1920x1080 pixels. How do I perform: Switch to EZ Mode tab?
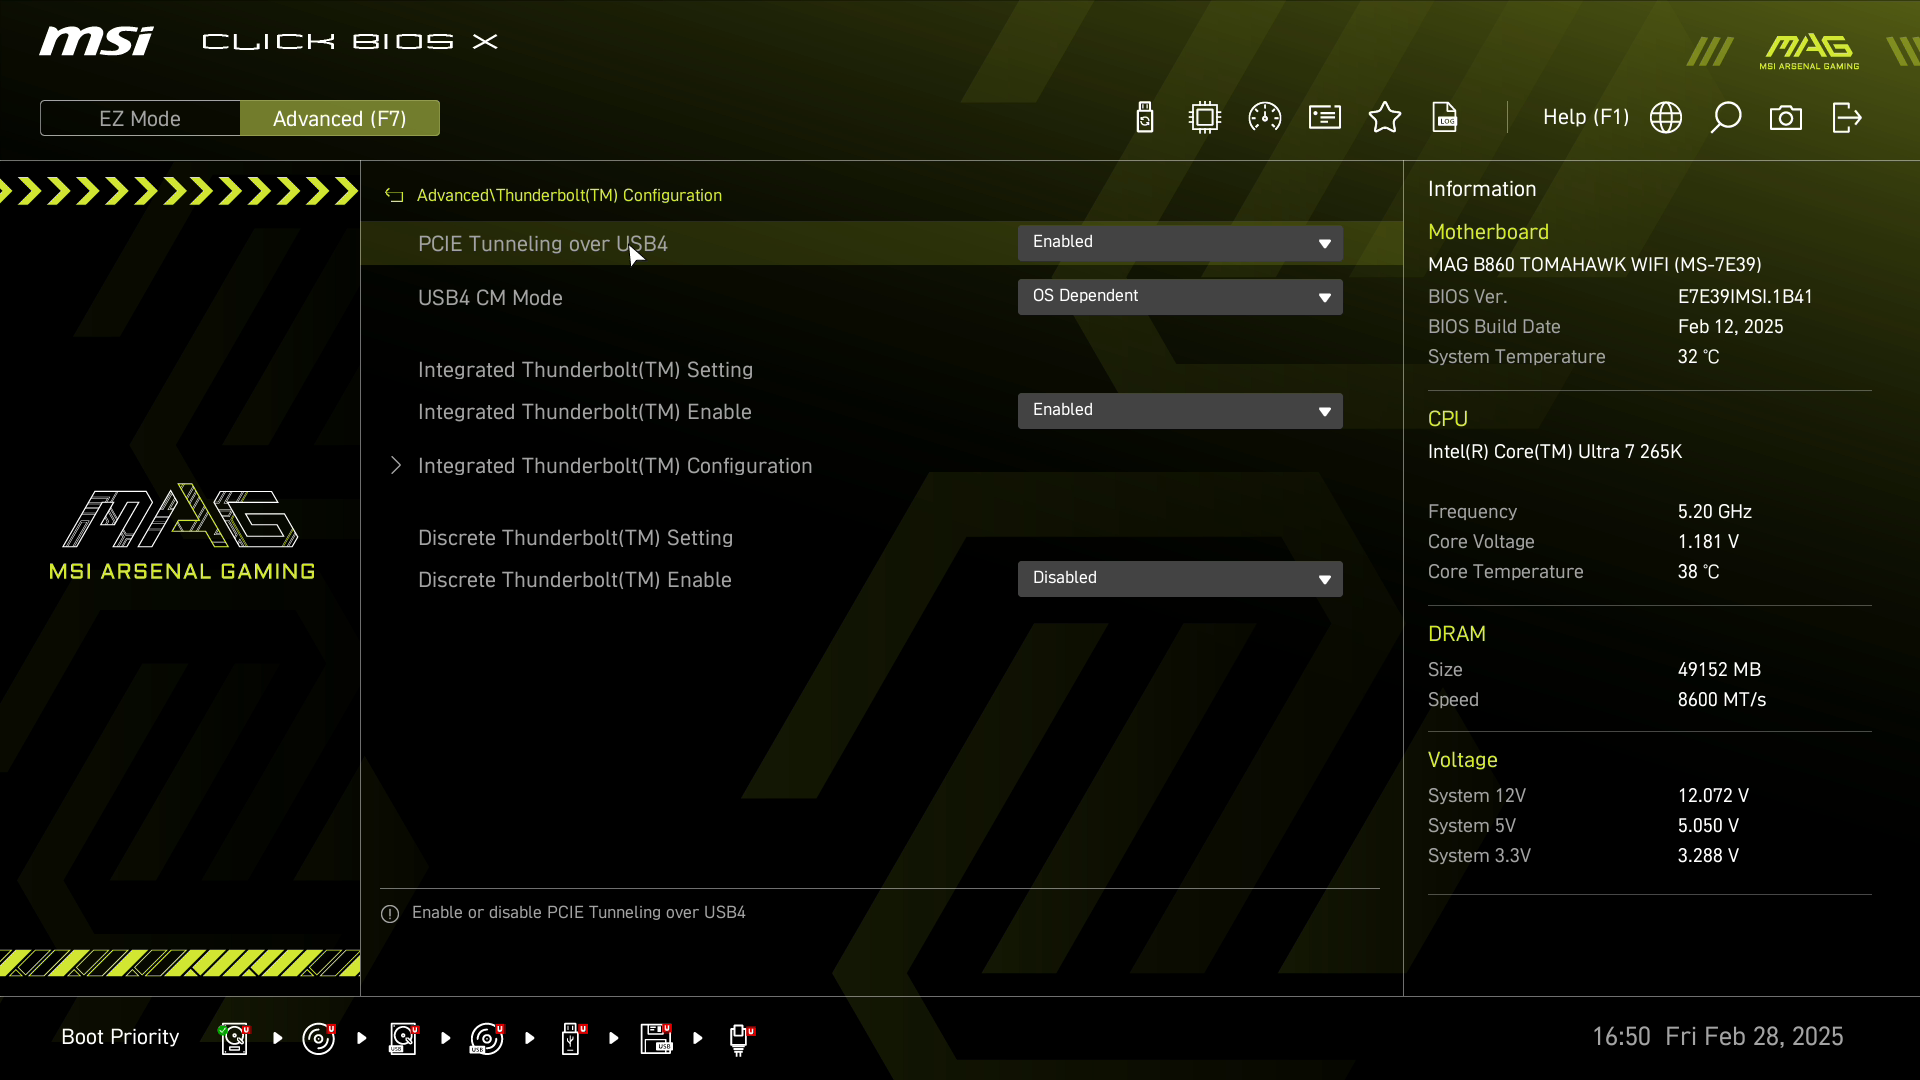[x=140, y=118]
